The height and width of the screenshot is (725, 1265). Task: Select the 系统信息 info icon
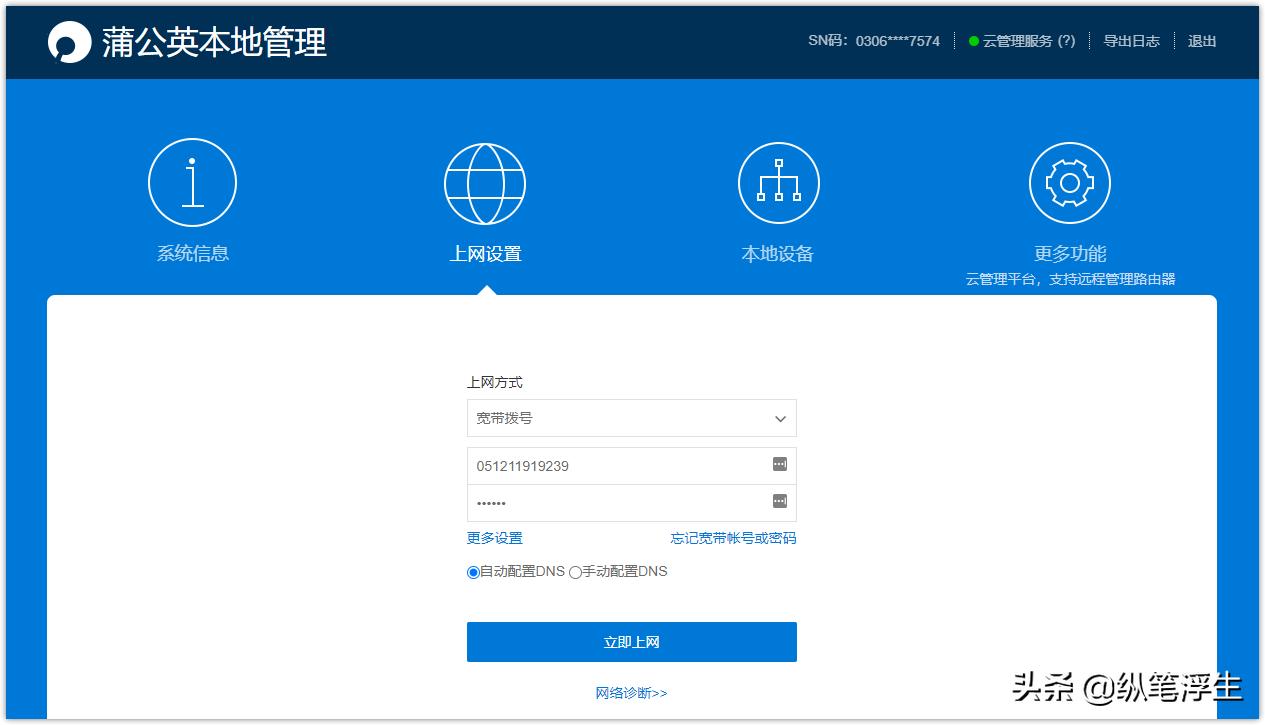pyautogui.click(x=192, y=182)
